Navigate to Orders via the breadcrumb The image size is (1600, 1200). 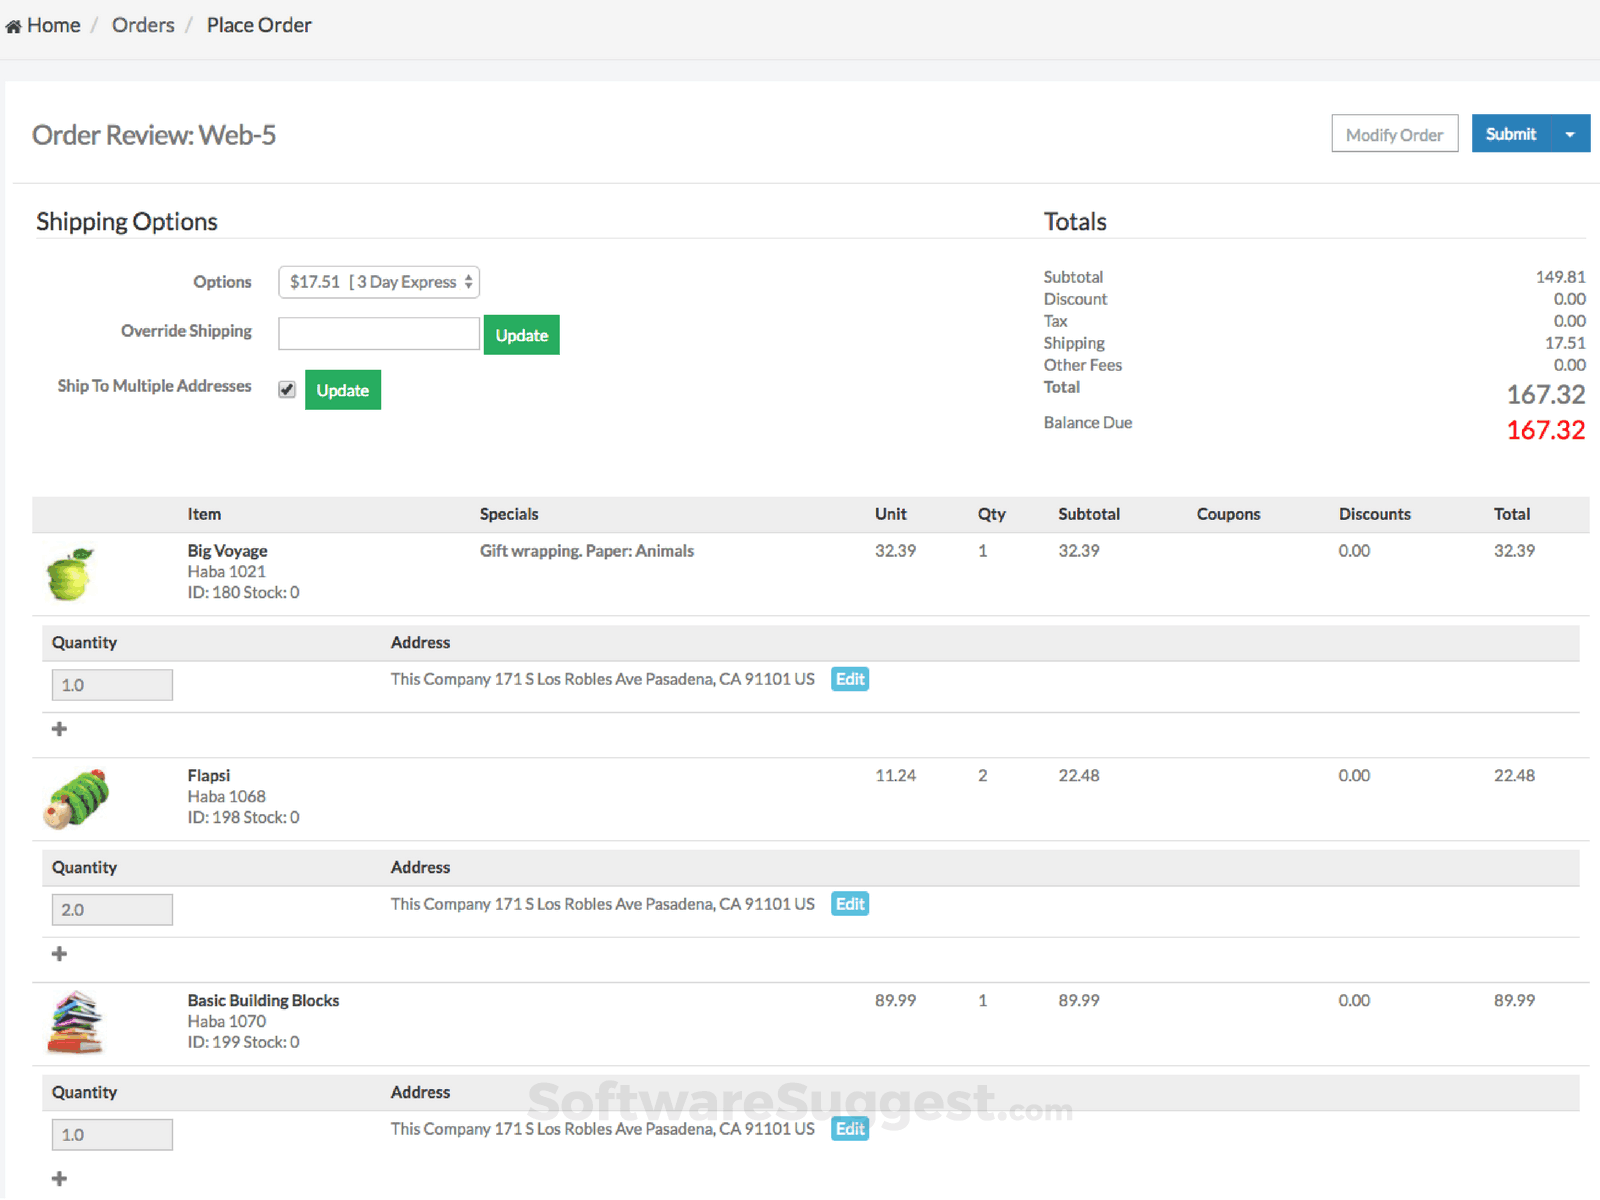click(142, 24)
